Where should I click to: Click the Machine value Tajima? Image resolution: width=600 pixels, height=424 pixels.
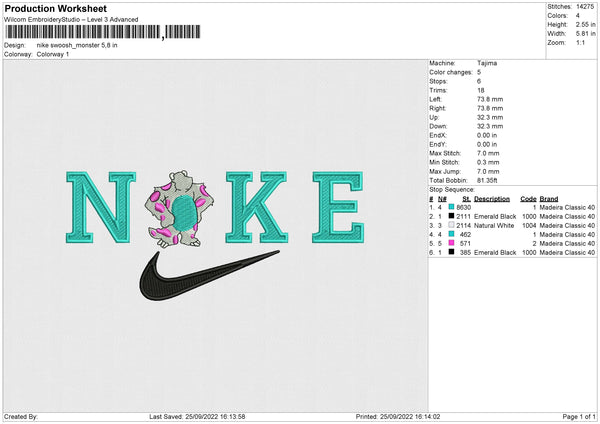487,63
